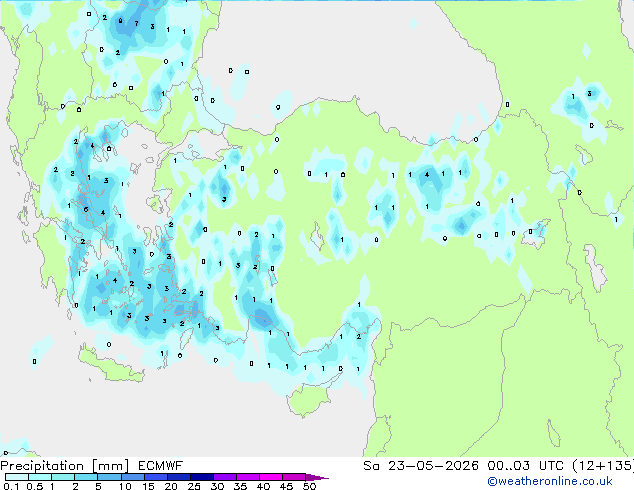The height and width of the screenshot is (490, 634).
Task: Click the '45' legend scale label
Action: point(286,486)
